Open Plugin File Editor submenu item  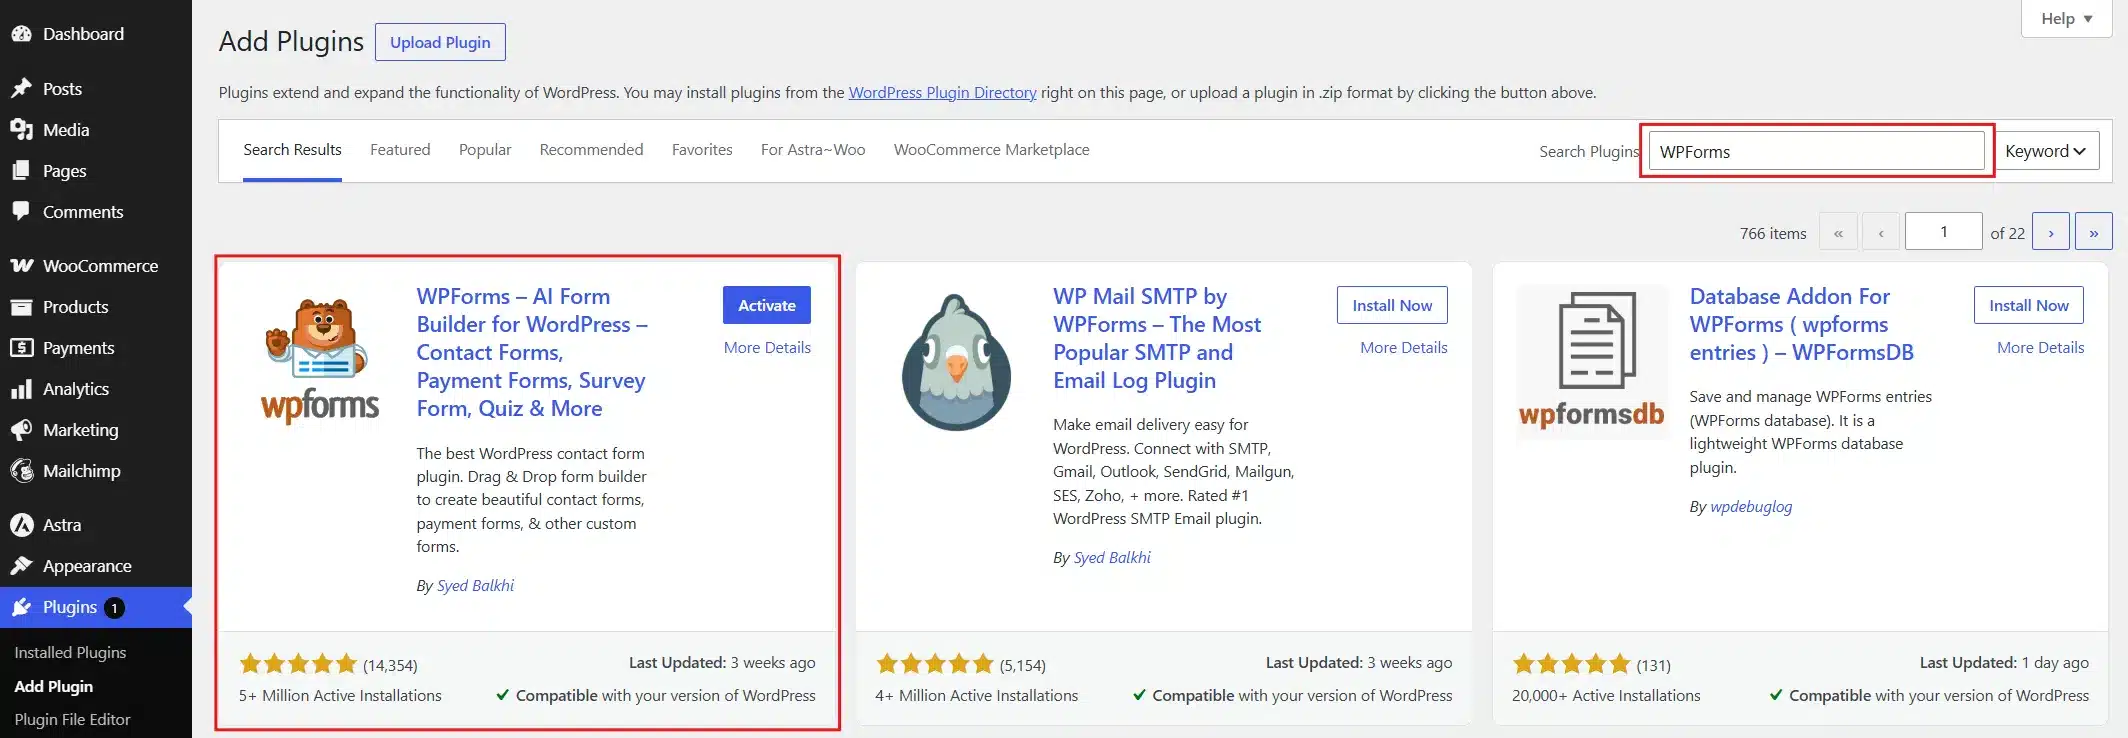coord(72,719)
